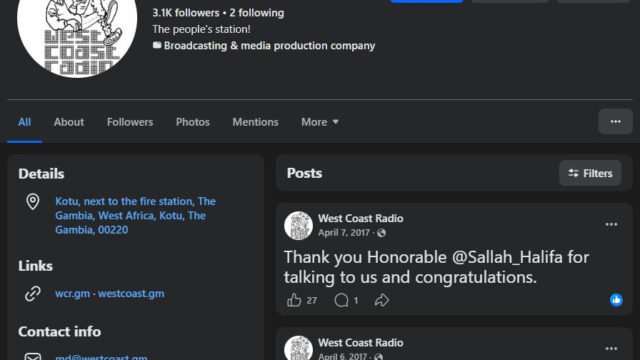Open West Coast Radio name on April 6 post
This screenshot has height=360, width=640.
coord(361,342)
